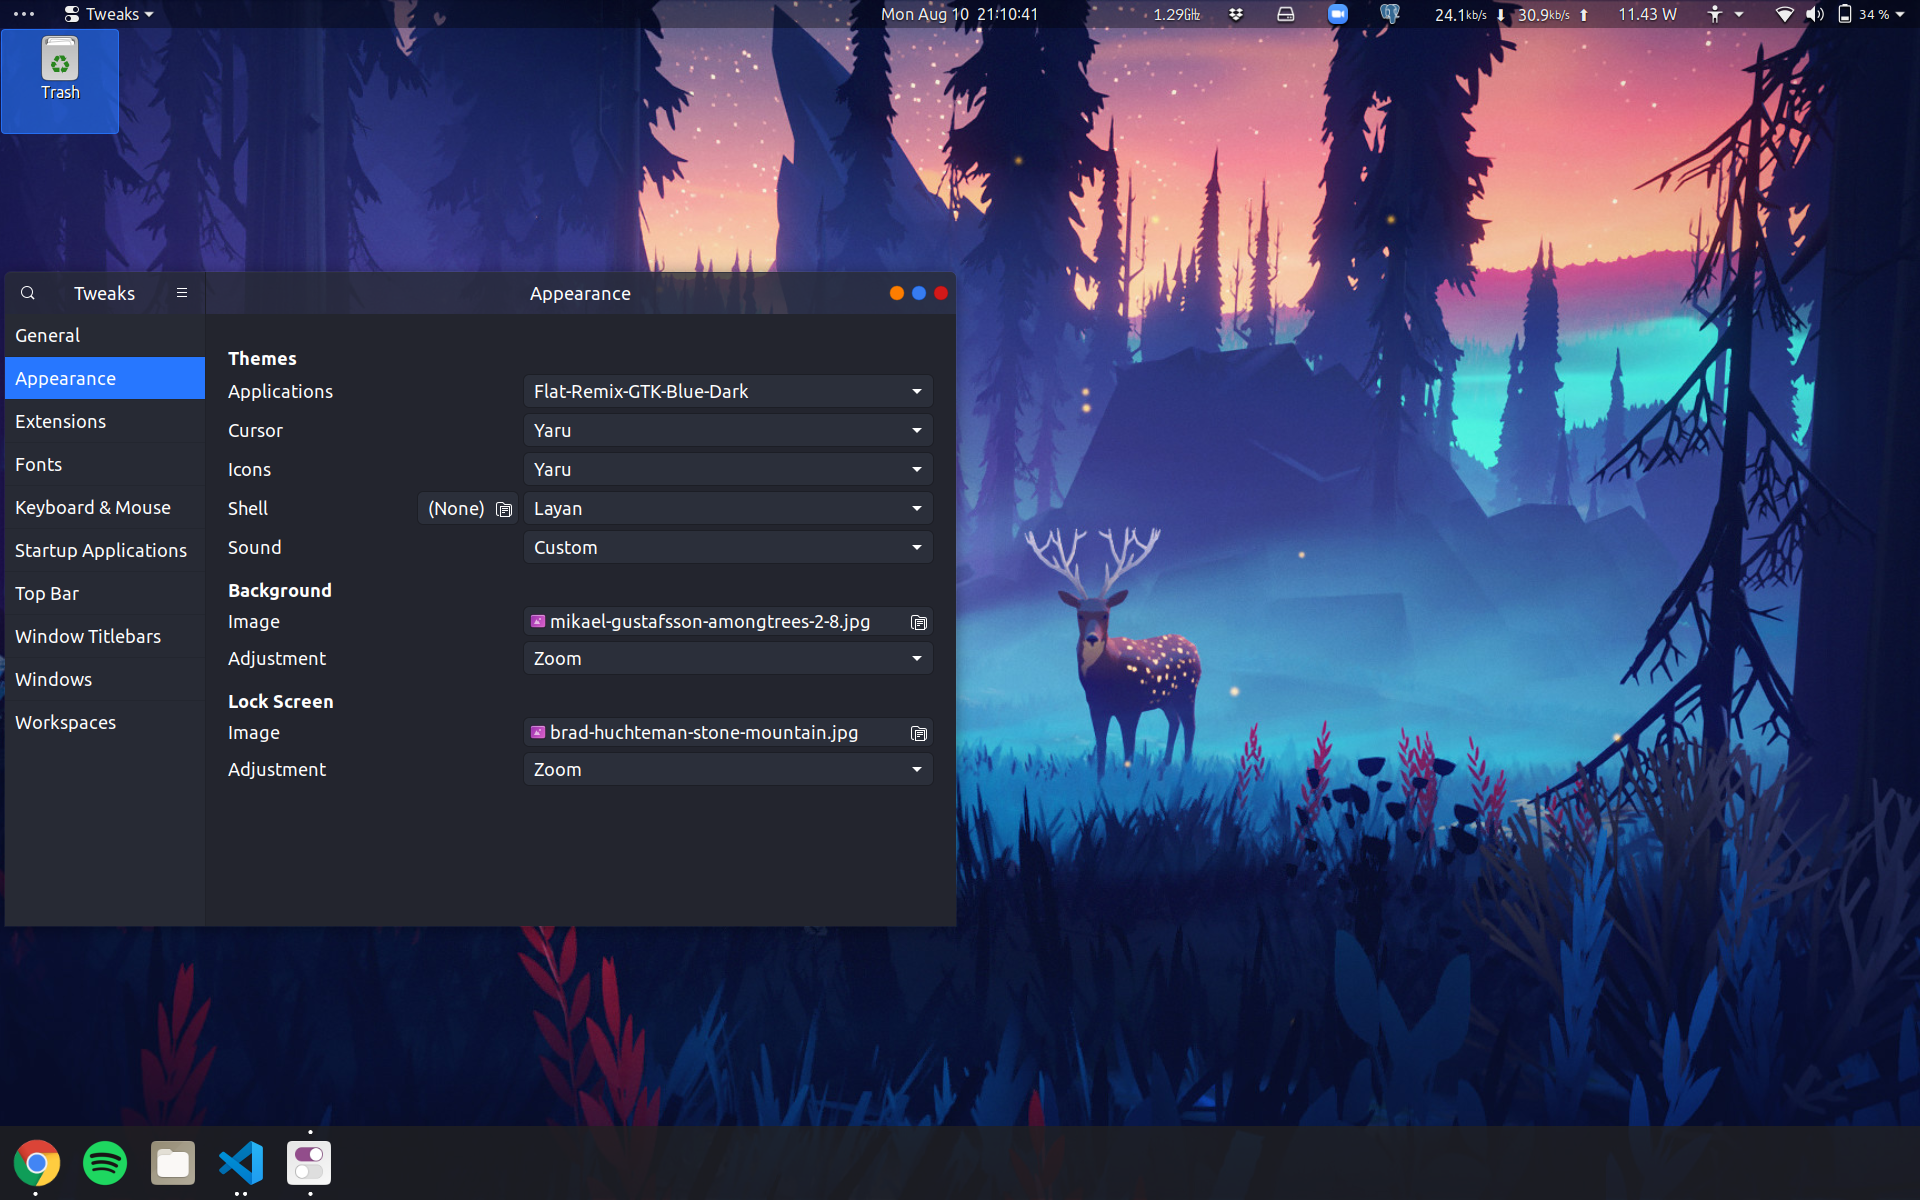The width and height of the screenshot is (1920, 1200).
Task: Open Google Chrome from the dock
Action: tap(37, 1163)
